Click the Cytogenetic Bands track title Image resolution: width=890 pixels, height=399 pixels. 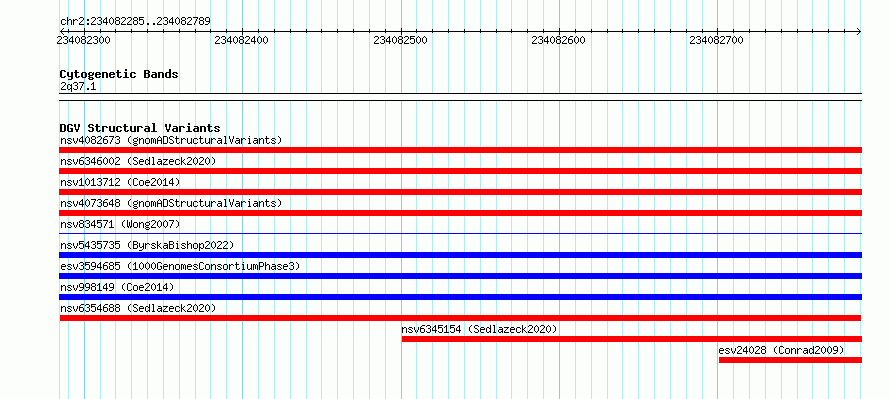pos(119,74)
